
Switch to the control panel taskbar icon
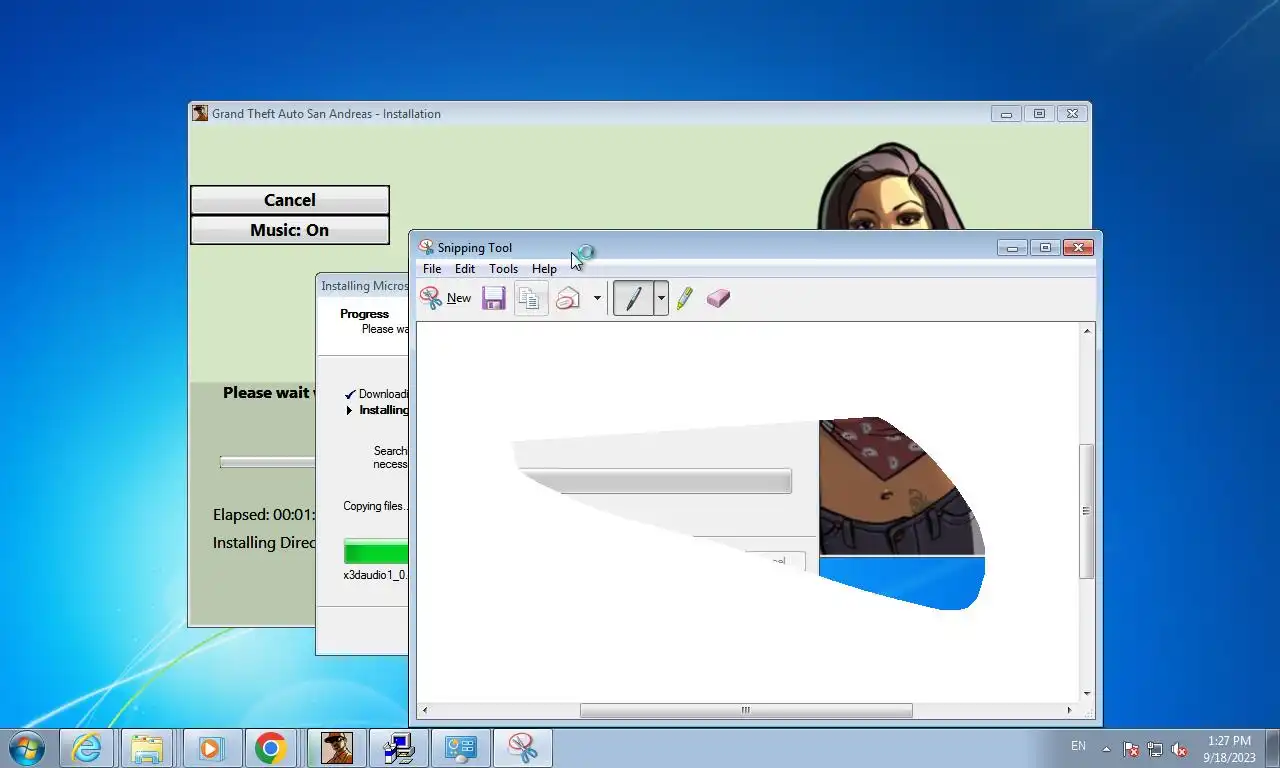tap(461, 748)
